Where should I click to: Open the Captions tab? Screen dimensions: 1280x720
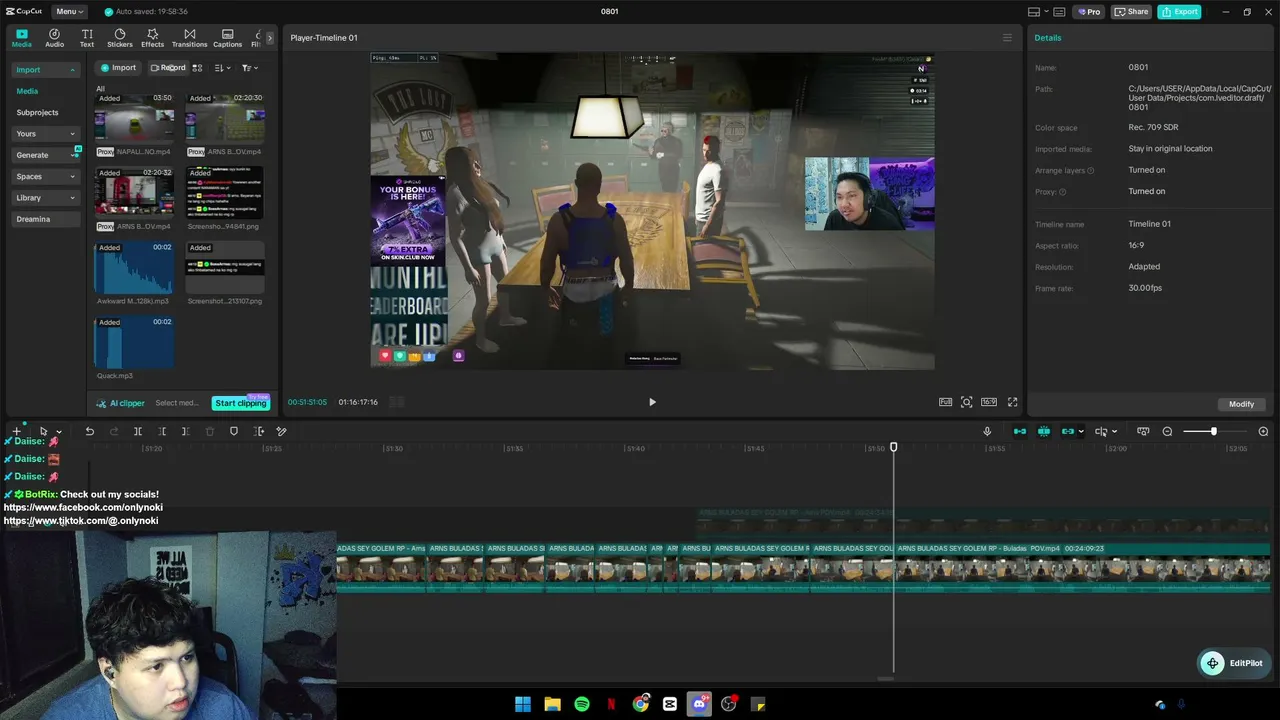coord(227,38)
